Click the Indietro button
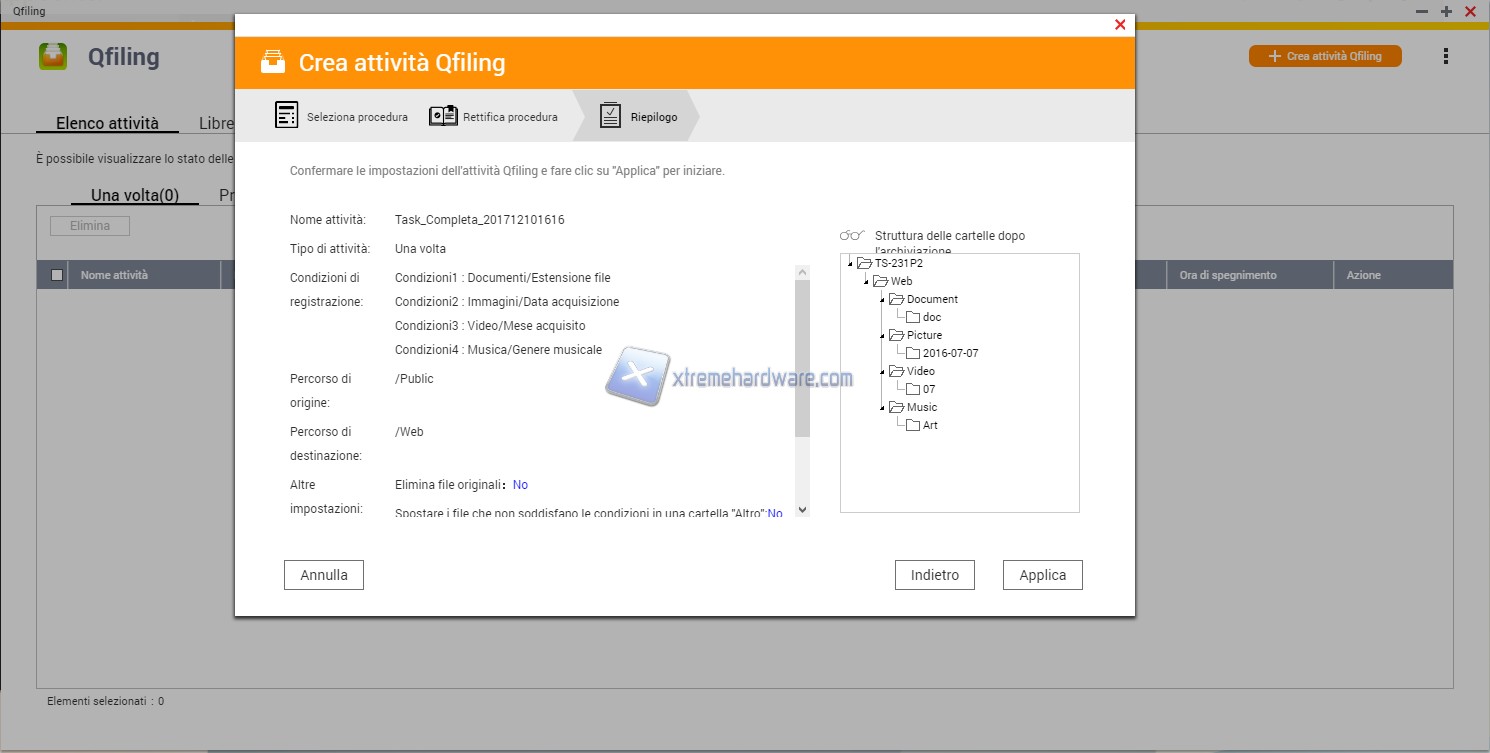This screenshot has width=1490, height=753. (x=934, y=575)
